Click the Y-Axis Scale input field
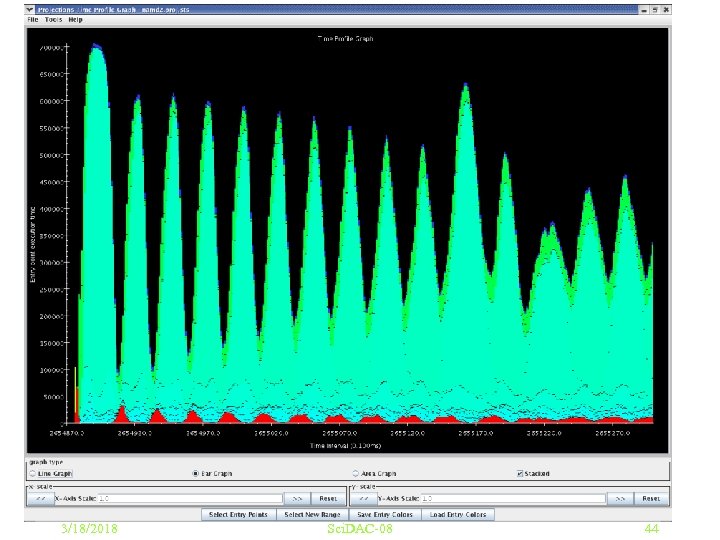720x540 pixels. click(515, 497)
